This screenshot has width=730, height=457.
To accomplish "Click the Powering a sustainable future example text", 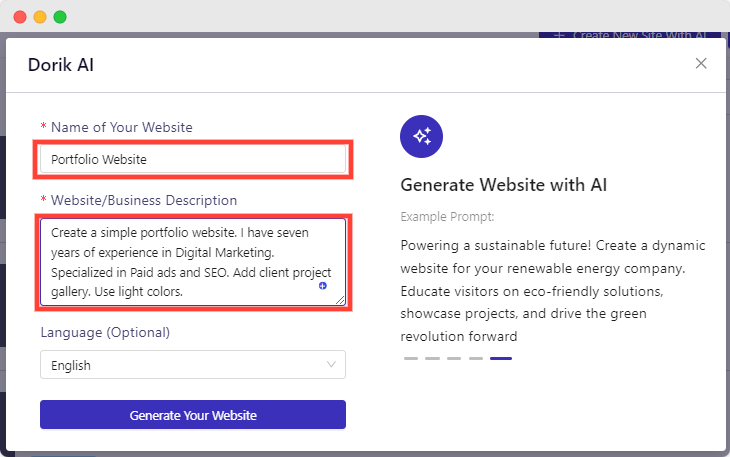I will (x=553, y=291).
